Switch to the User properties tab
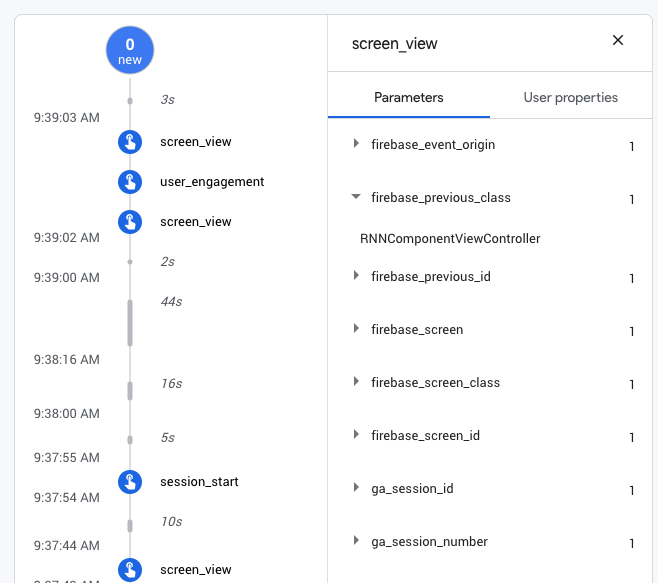658x583 pixels. (x=571, y=97)
